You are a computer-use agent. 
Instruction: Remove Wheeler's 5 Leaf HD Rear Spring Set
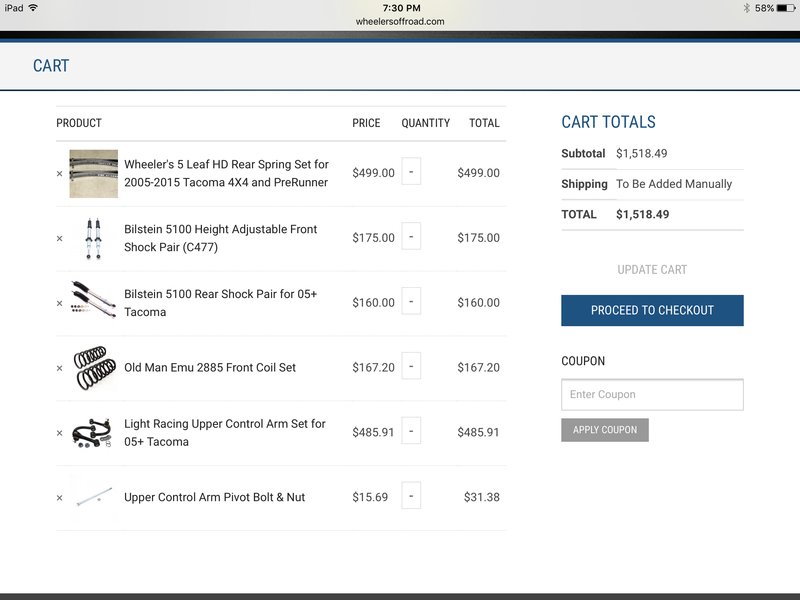coord(60,174)
